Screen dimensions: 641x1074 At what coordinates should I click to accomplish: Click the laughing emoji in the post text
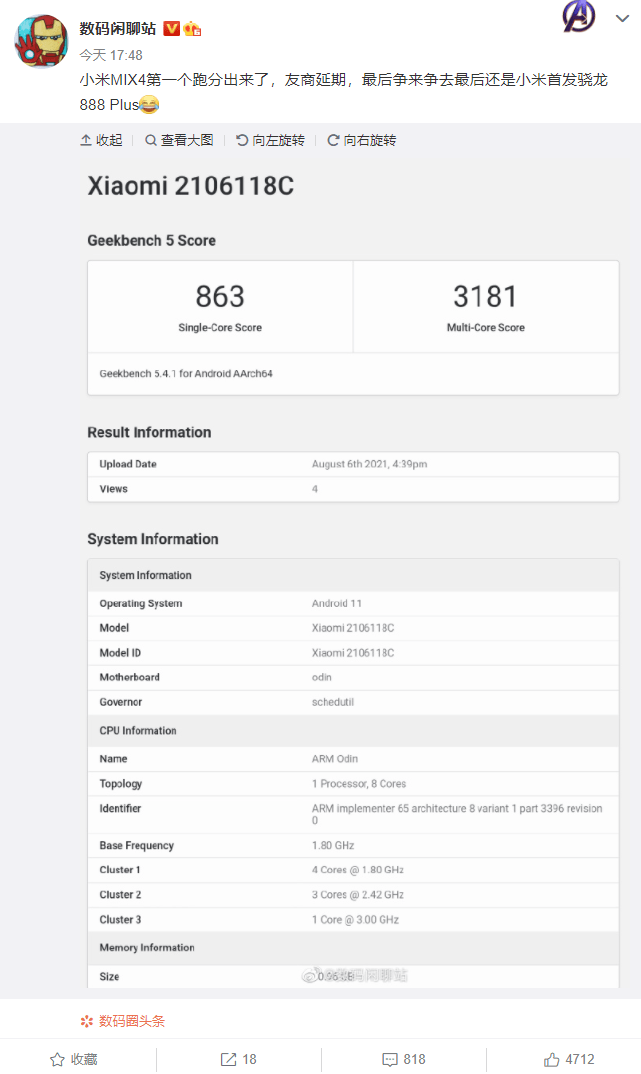(x=150, y=103)
